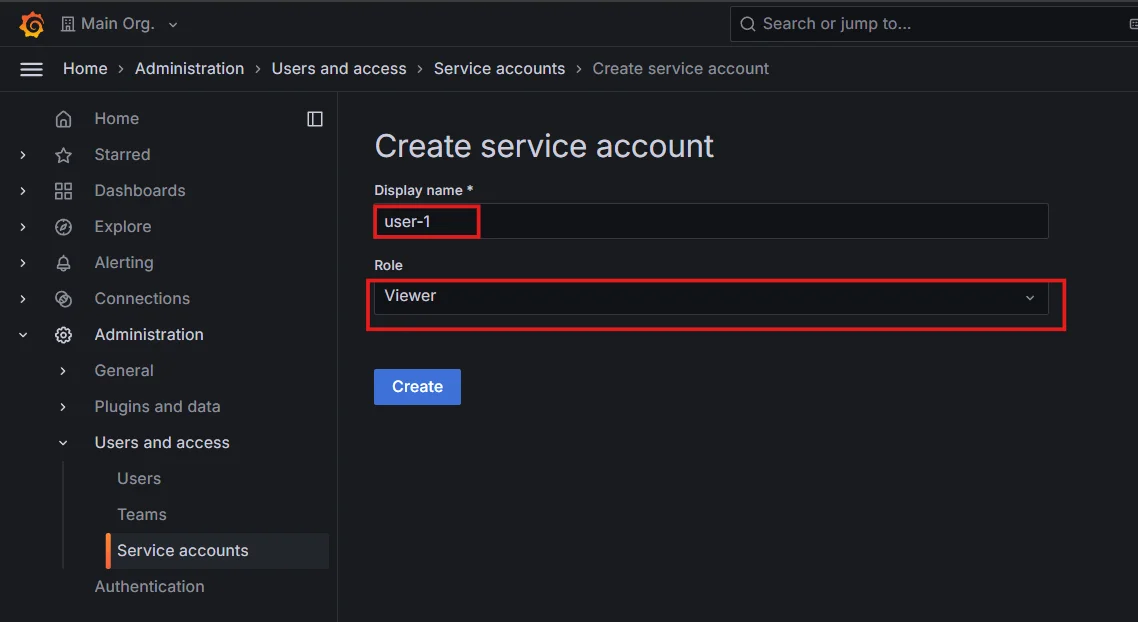The height and width of the screenshot is (622, 1138).
Task: Expand the Dashboards sidebar chevron
Action: [22, 190]
